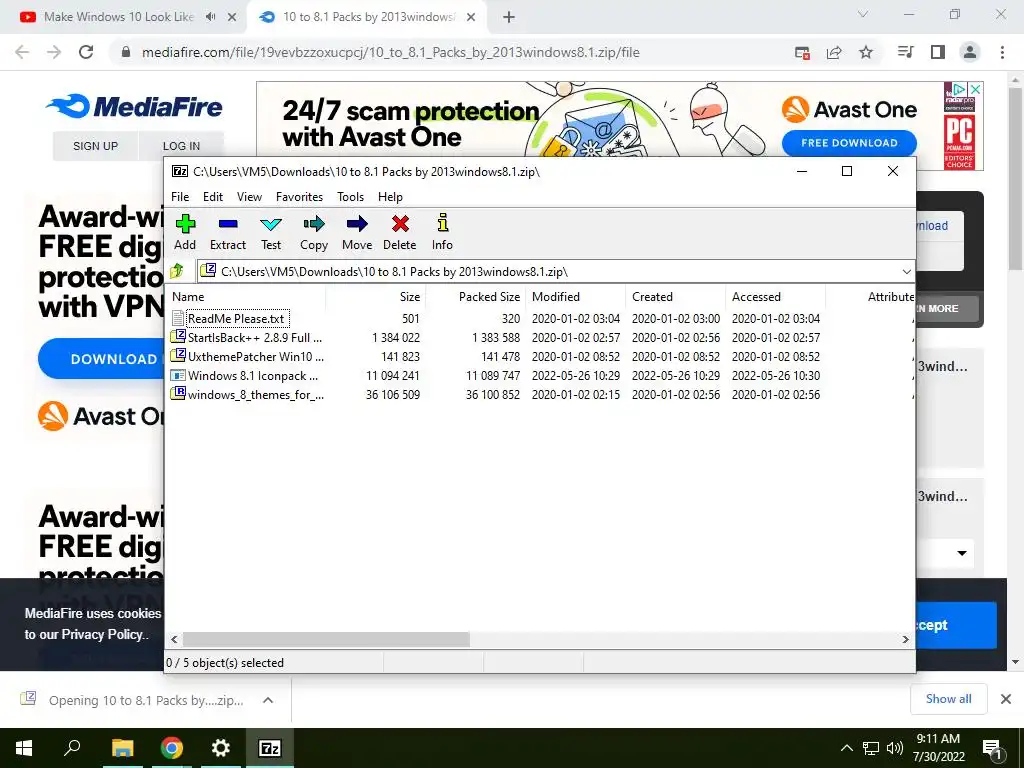This screenshot has height=768, width=1024.
Task: Open the Chrome profile avatar
Action: tap(970, 52)
